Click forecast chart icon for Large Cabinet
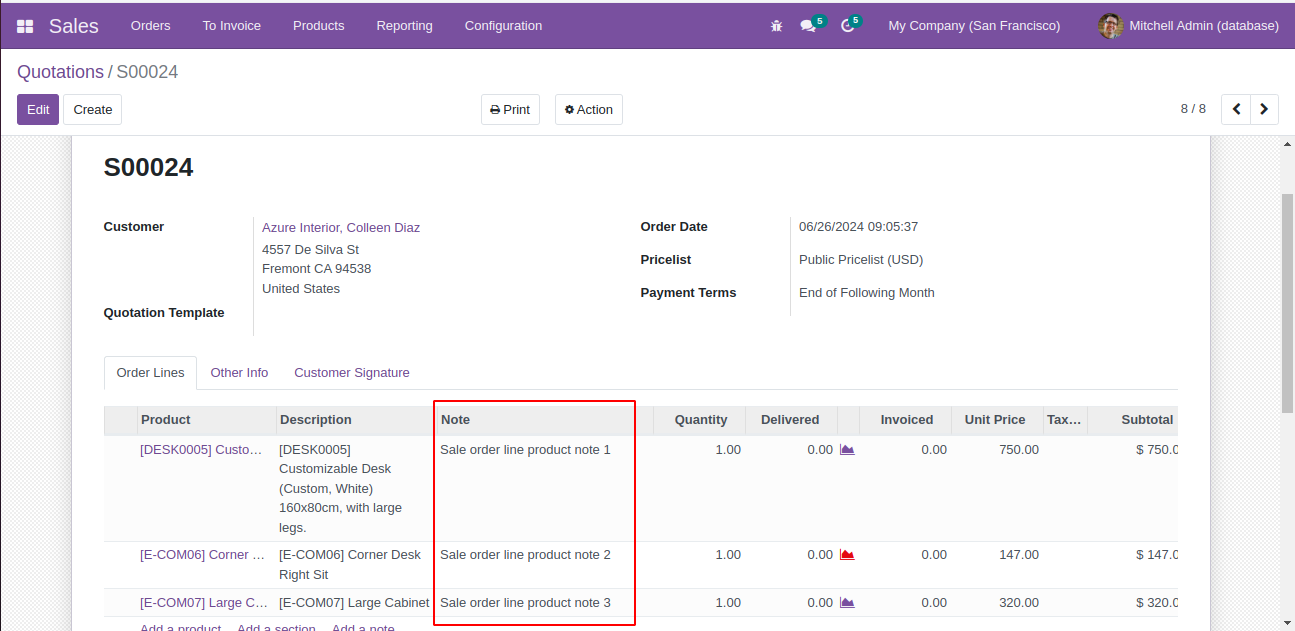The image size is (1295, 631). (x=847, y=603)
